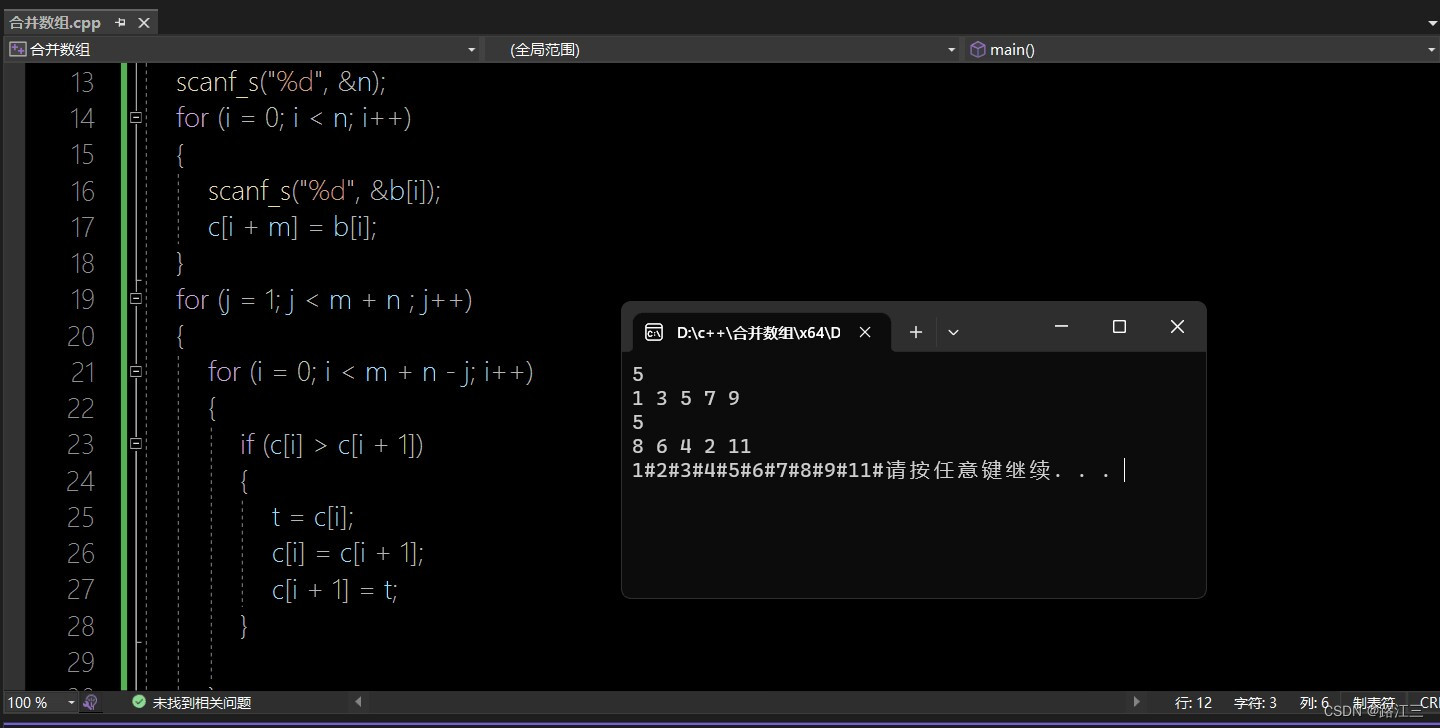Click line number 25 in the gutter
This screenshot has height=728, width=1440.
click(81, 517)
